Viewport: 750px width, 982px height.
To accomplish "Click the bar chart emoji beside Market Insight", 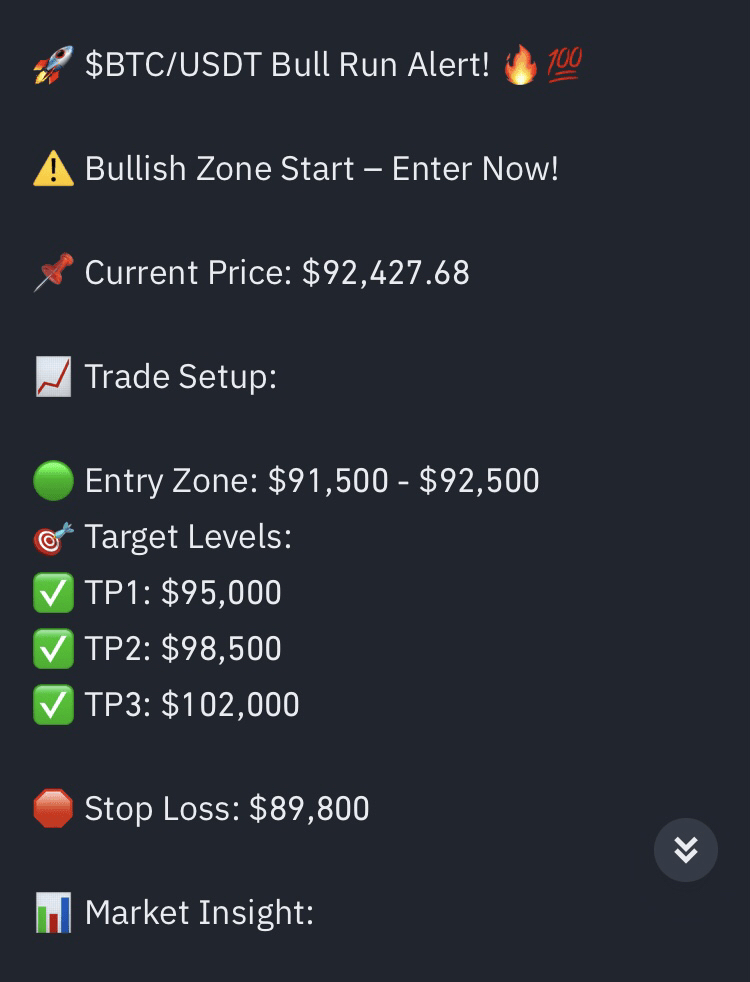I will coord(53,913).
